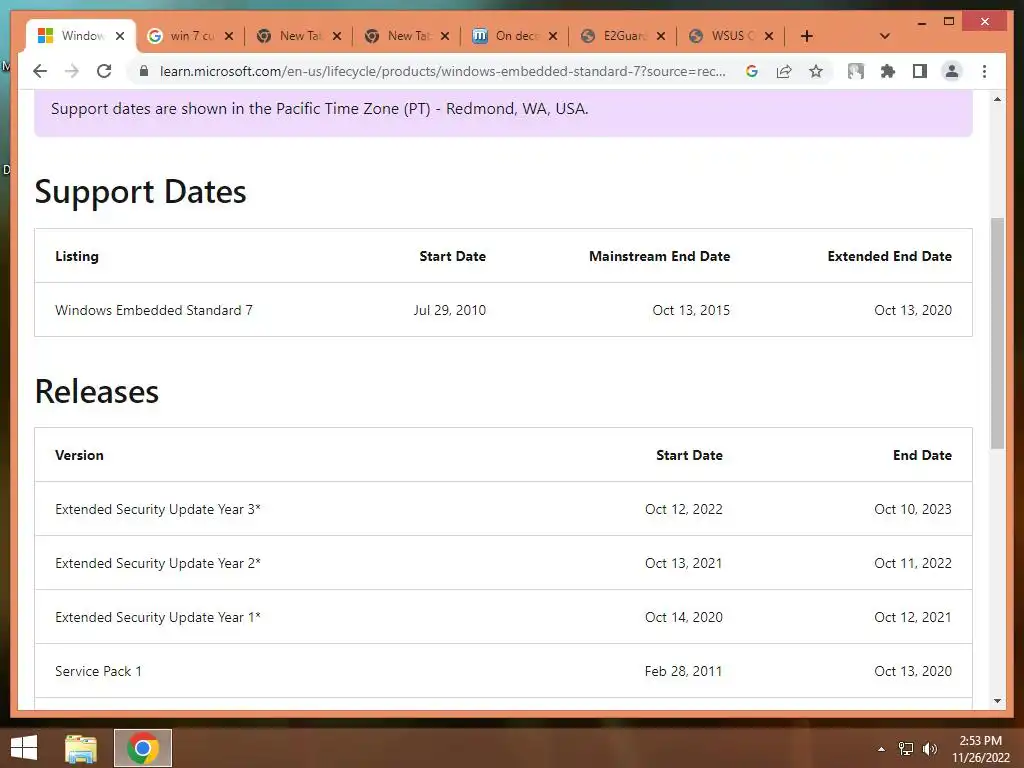The width and height of the screenshot is (1024, 768).
Task: Click scrollbar down arrow
Action: (997, 701)
